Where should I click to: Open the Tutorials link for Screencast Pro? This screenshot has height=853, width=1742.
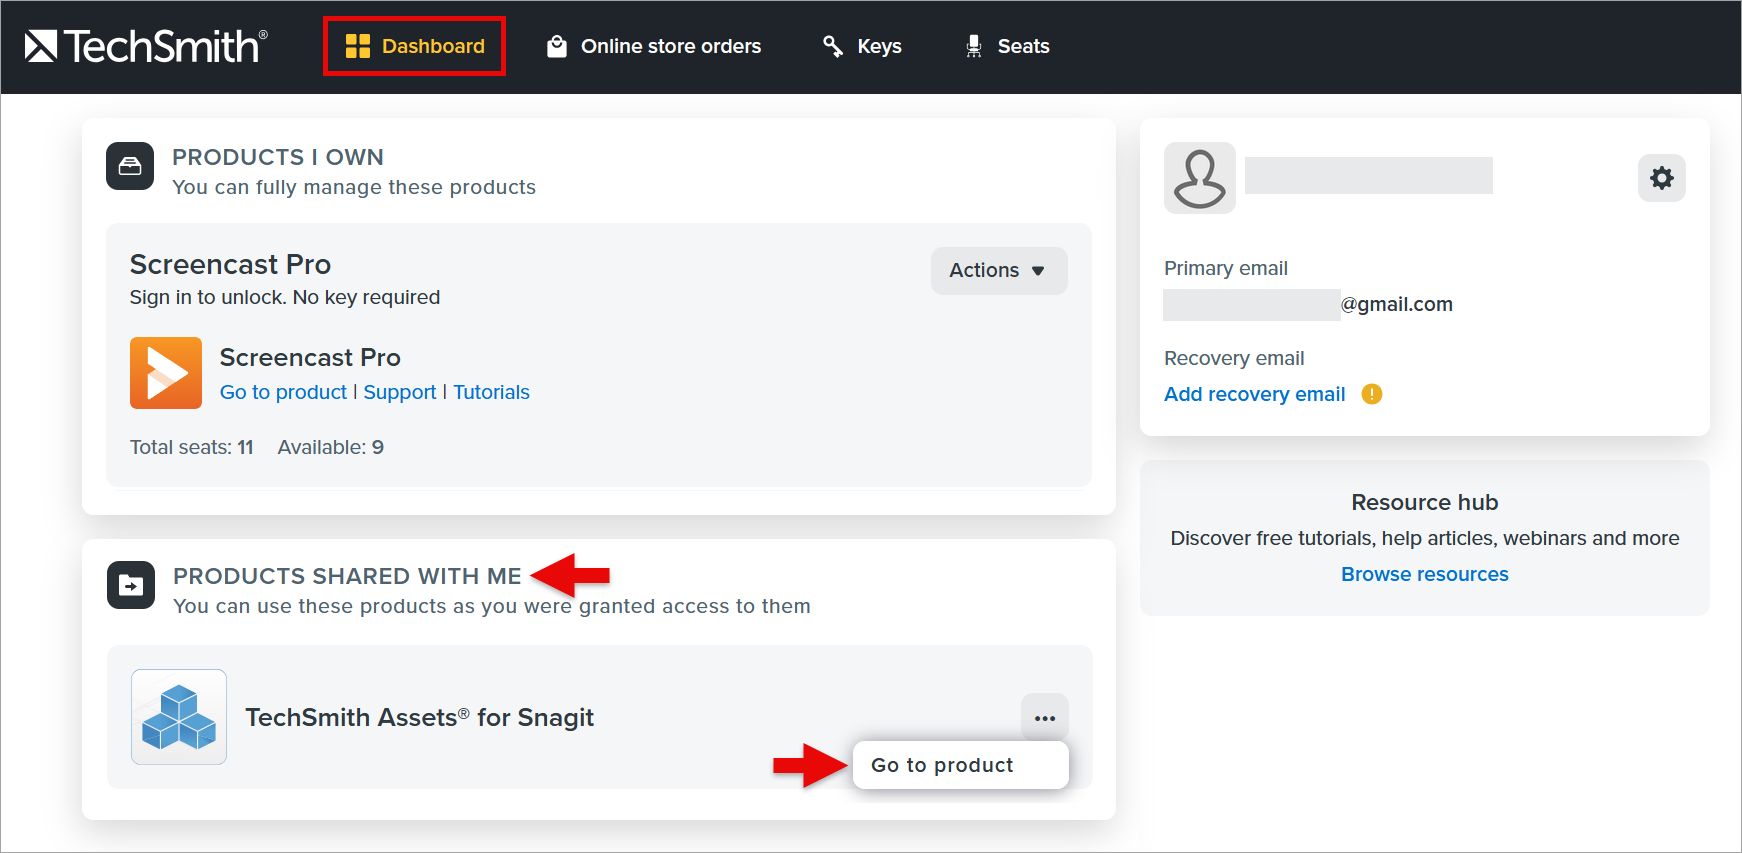(x=491, y=392)
